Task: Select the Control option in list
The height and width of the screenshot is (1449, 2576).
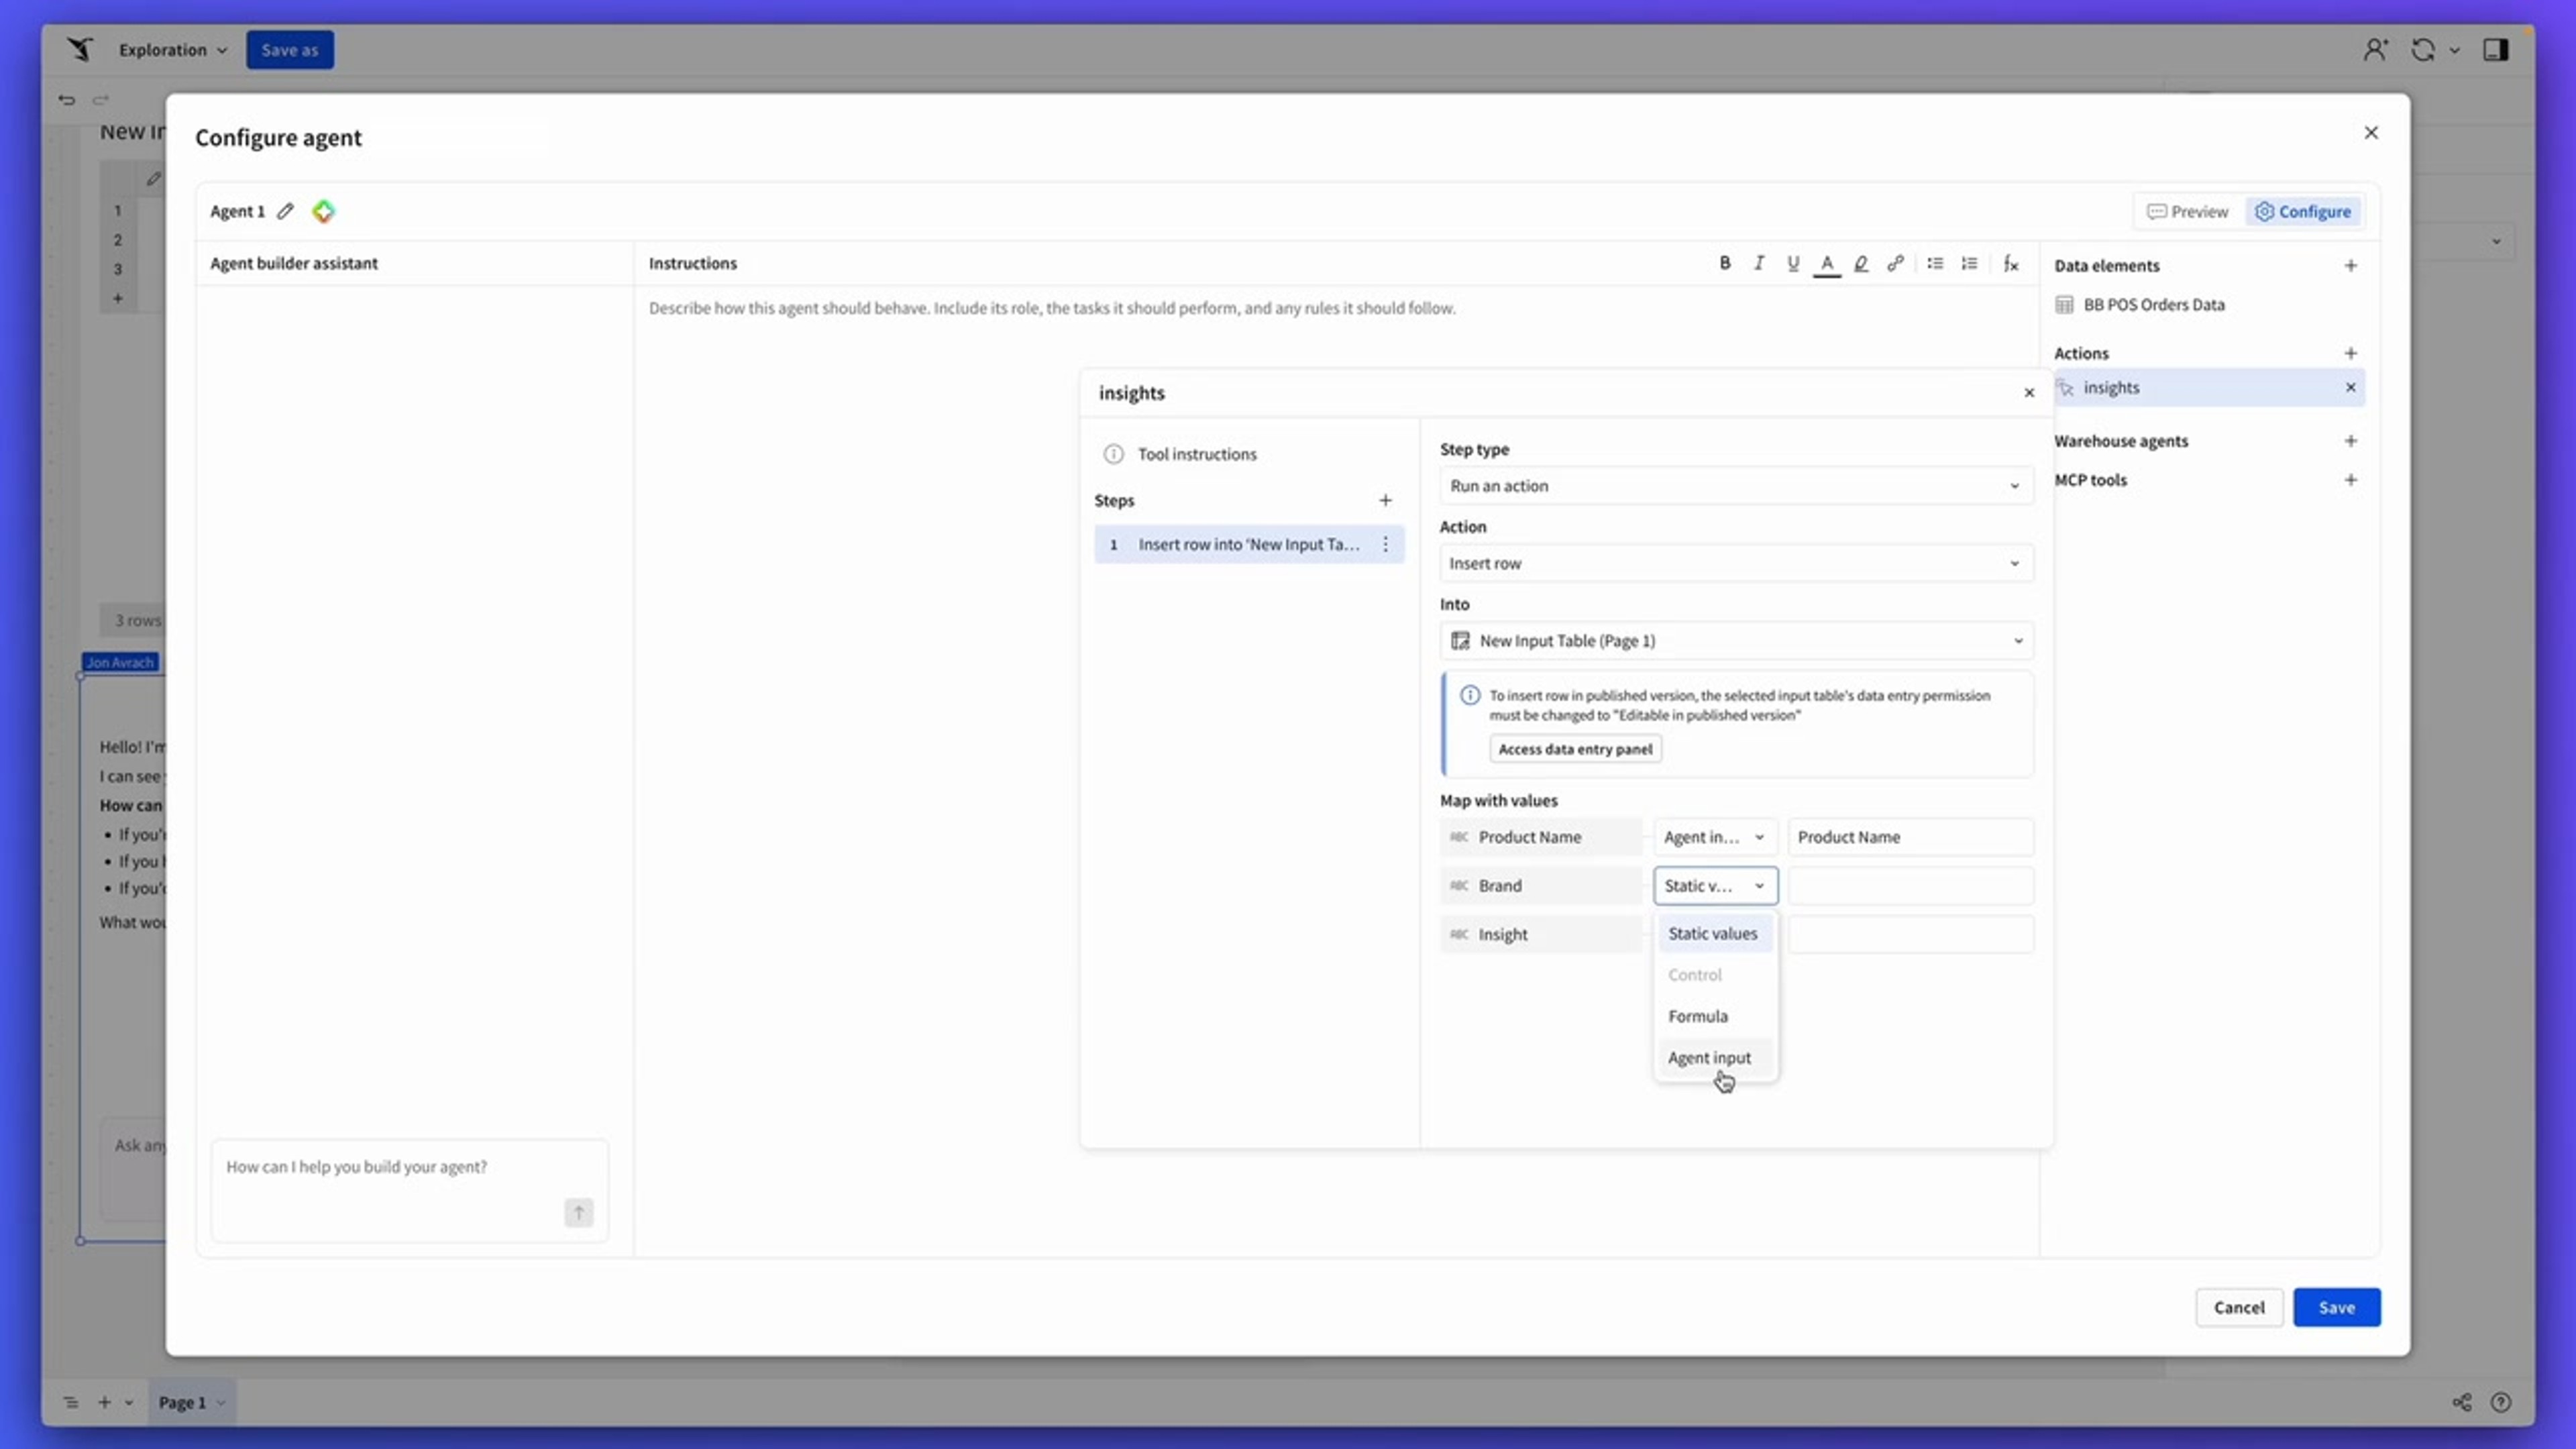Action: tap(1714, 974)
